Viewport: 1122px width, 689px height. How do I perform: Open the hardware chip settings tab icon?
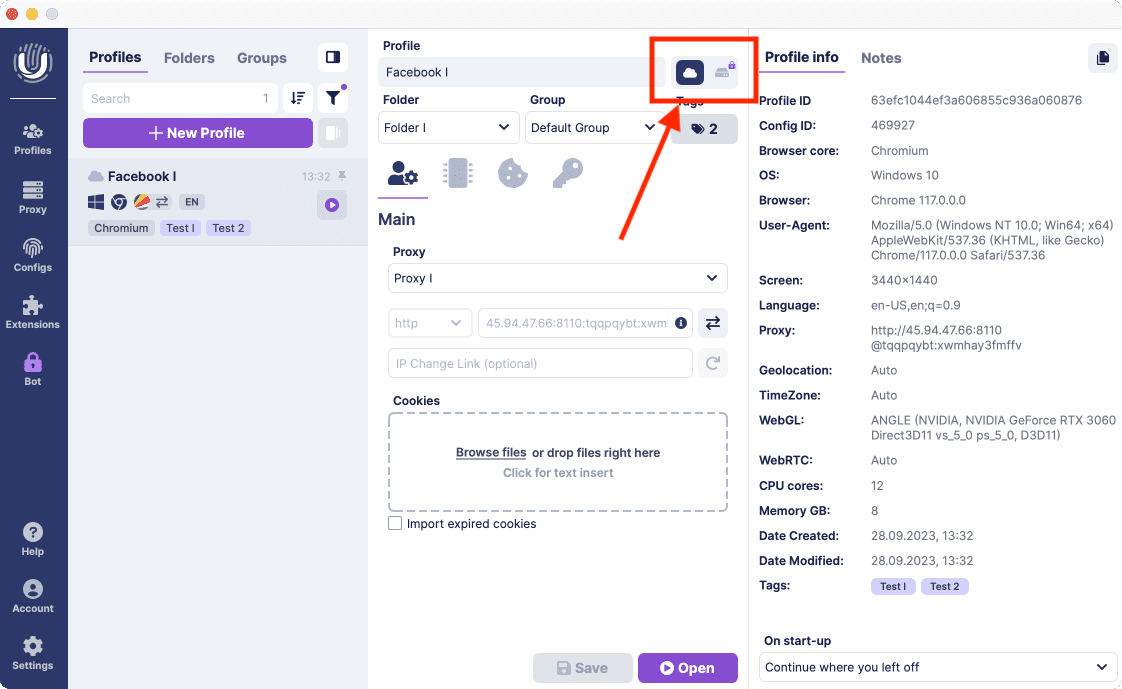coord(458,173)
